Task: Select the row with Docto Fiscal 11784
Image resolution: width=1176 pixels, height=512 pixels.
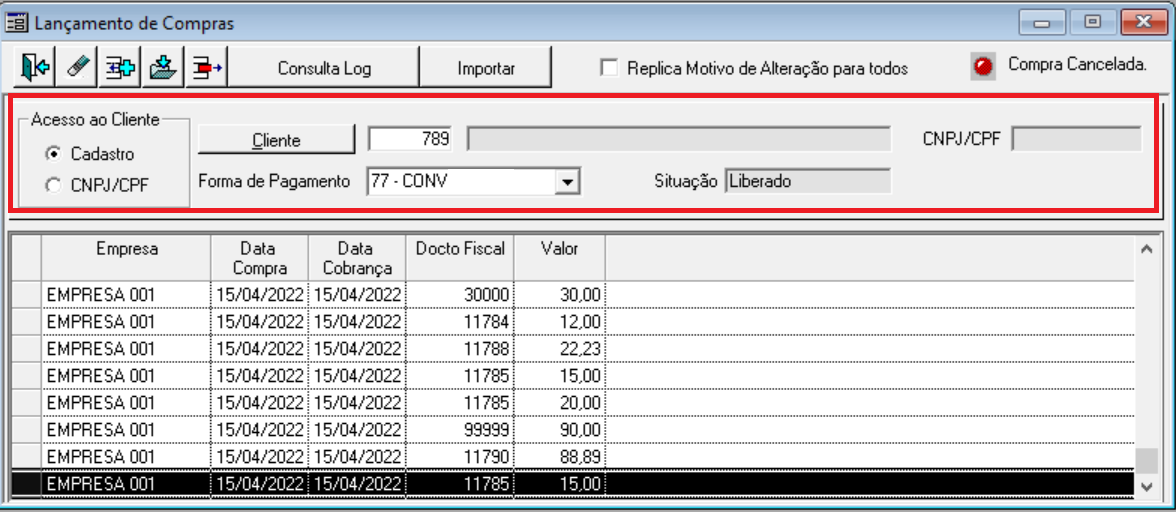Action: tap(574, 322)
